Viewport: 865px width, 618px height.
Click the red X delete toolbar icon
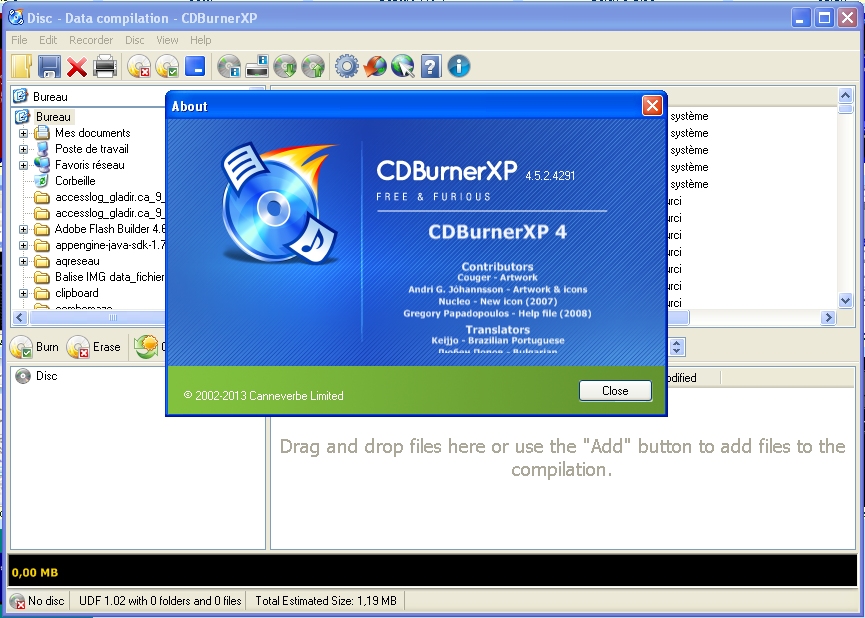coord(77,67)
